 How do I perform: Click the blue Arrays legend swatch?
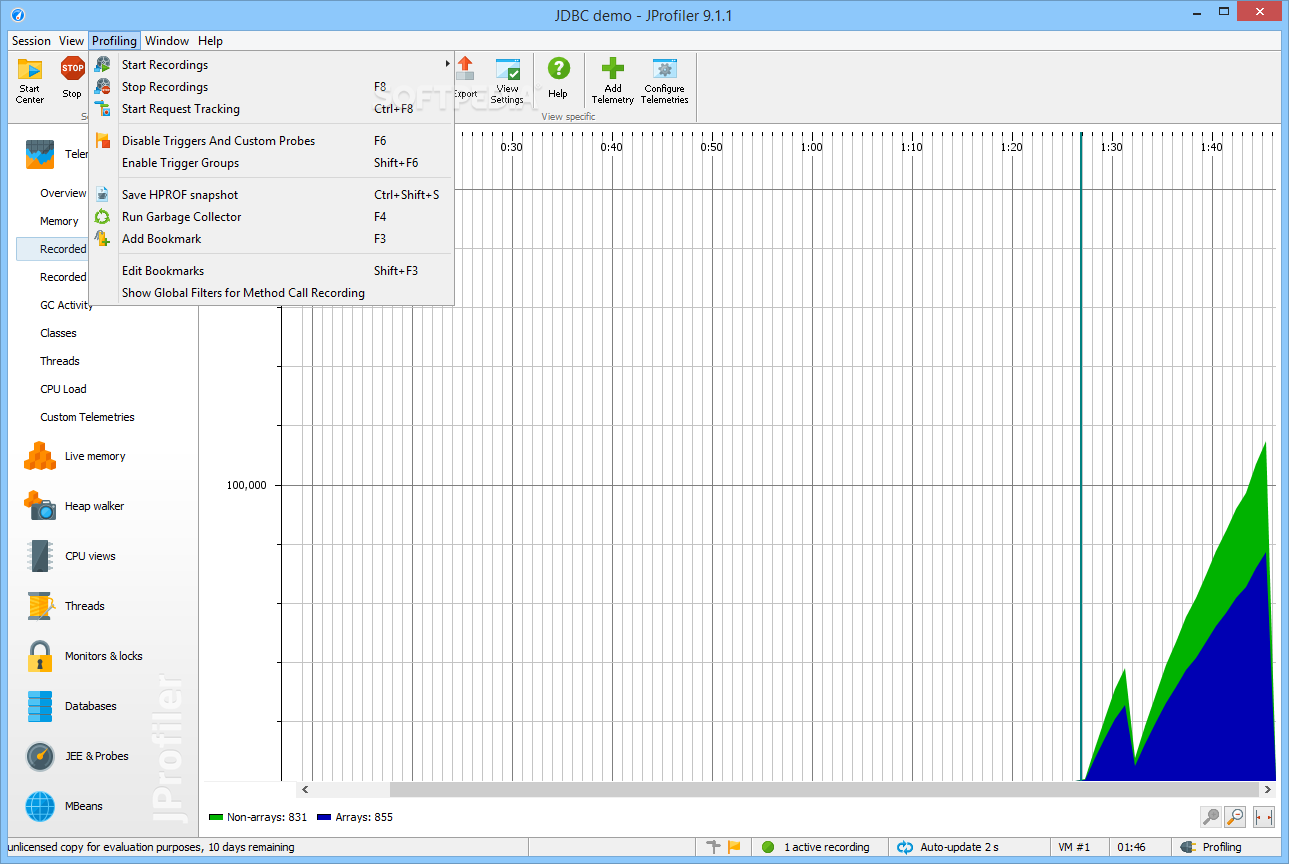click(324, 817)
